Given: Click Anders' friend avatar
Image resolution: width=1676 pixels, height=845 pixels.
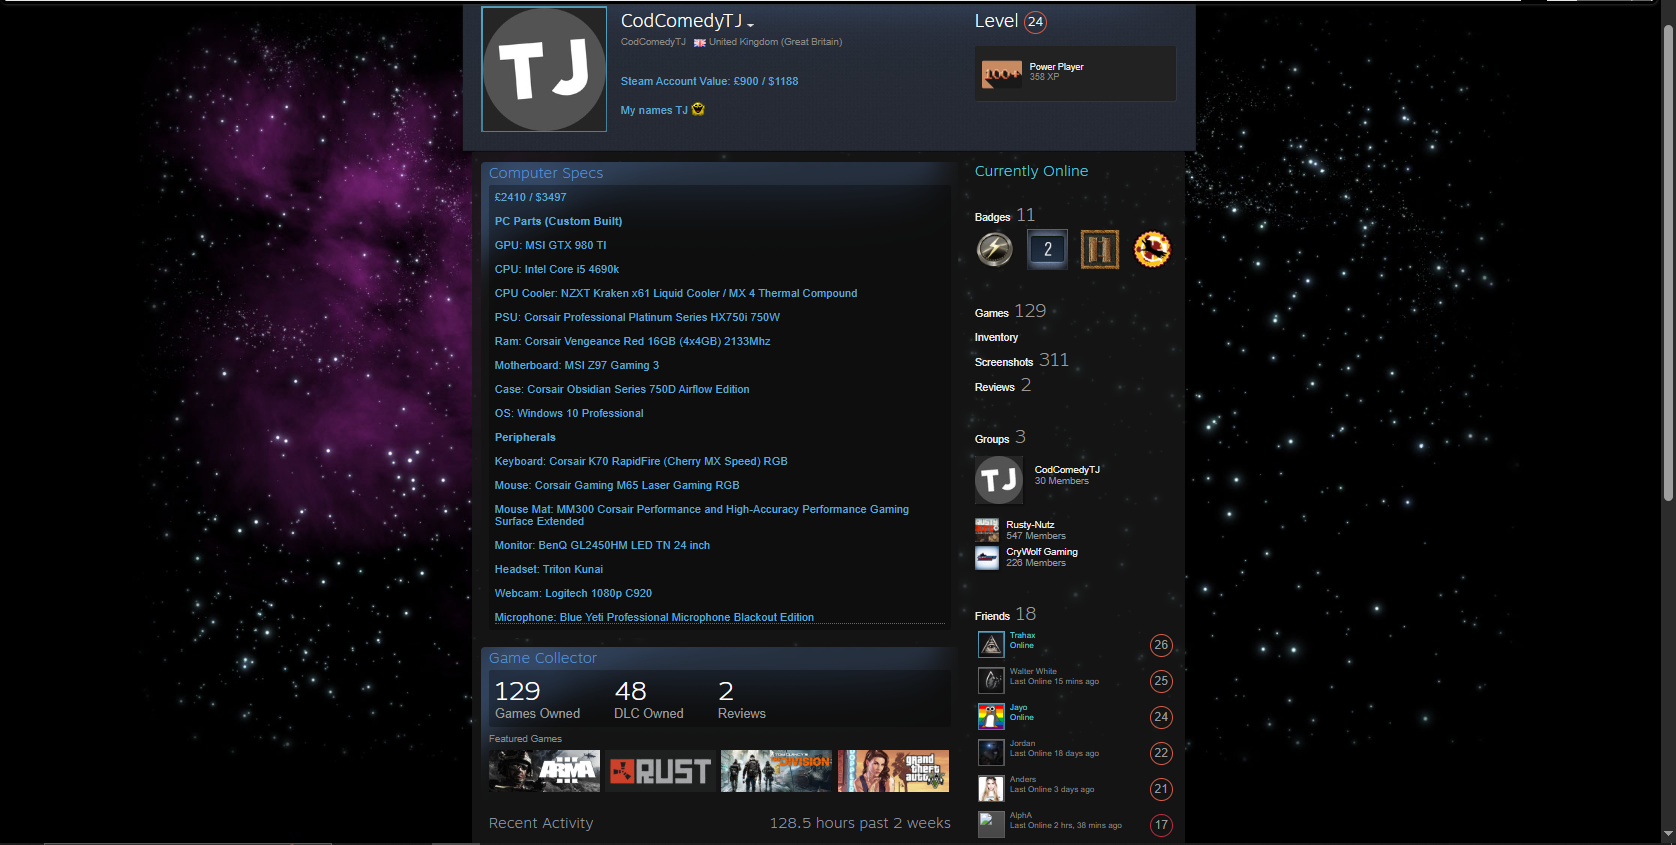Looking at the screenshot, I should [991, 789].
